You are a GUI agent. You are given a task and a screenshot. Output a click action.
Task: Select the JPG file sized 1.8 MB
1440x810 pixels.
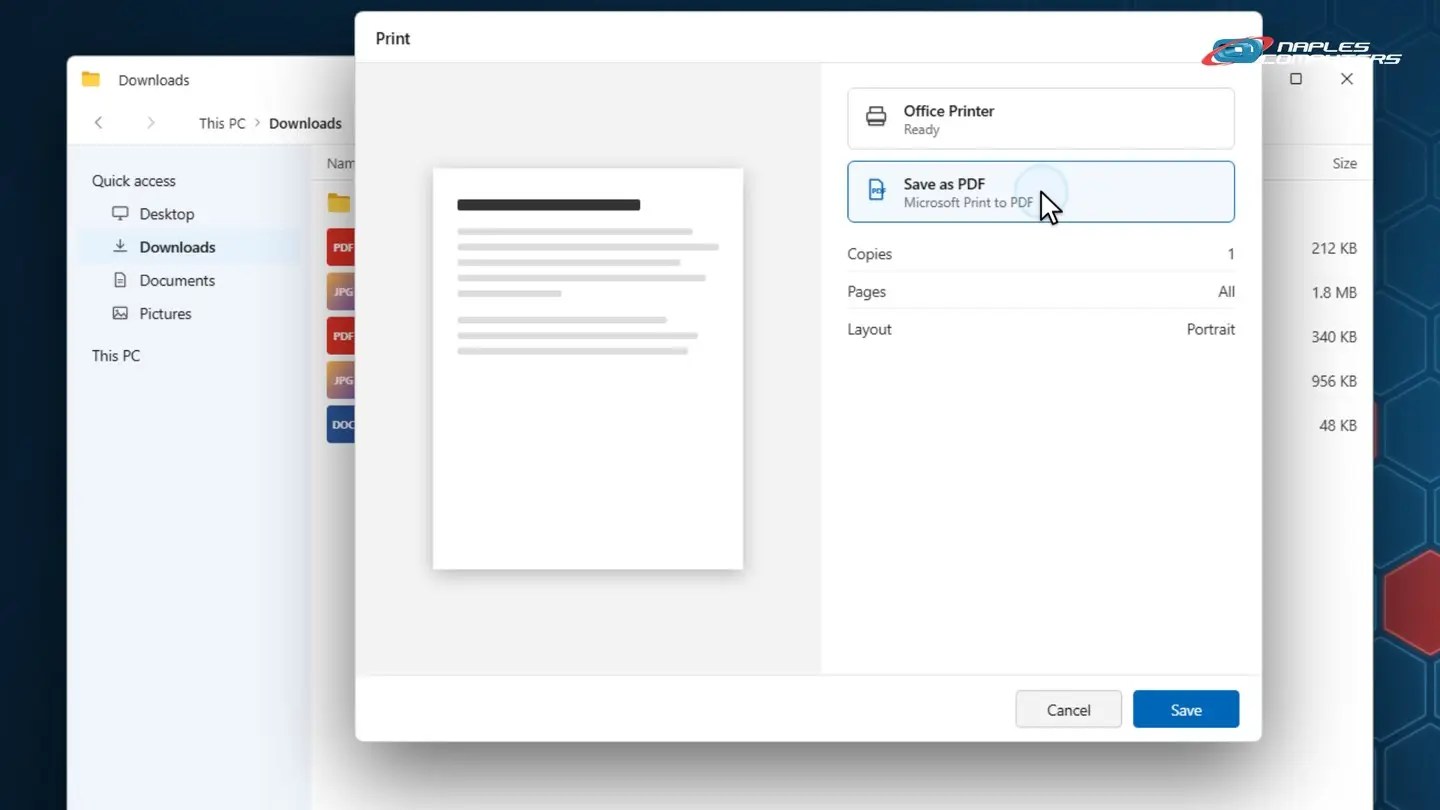point(341,292)
